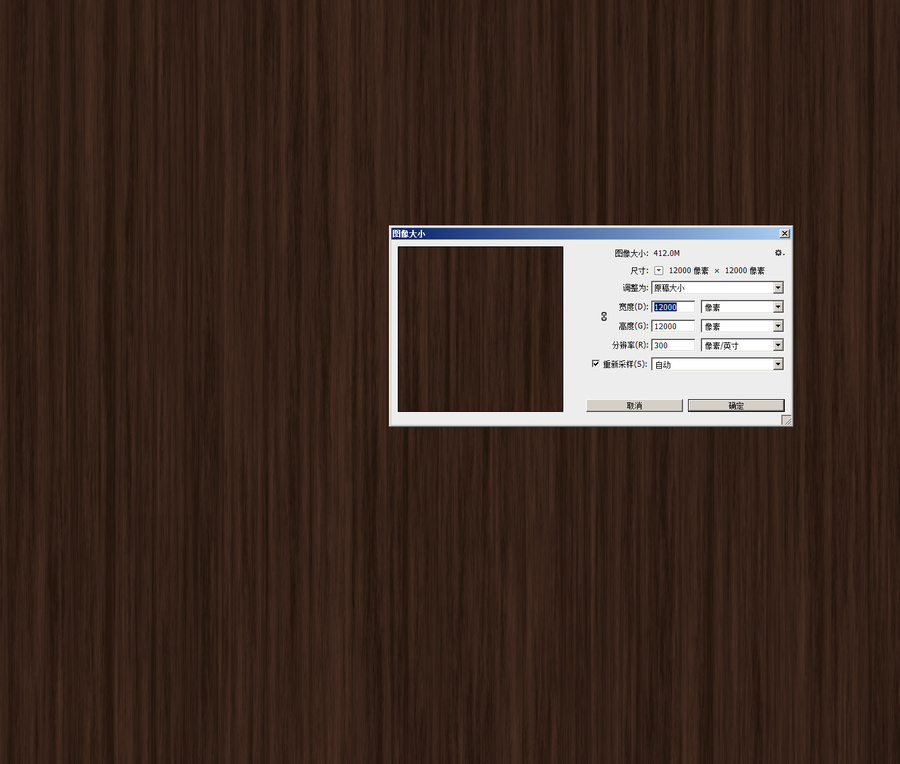The image size is (900, 764).
Task: Click the 图像大小 412.0M size text
Action: tap(647, 253)
